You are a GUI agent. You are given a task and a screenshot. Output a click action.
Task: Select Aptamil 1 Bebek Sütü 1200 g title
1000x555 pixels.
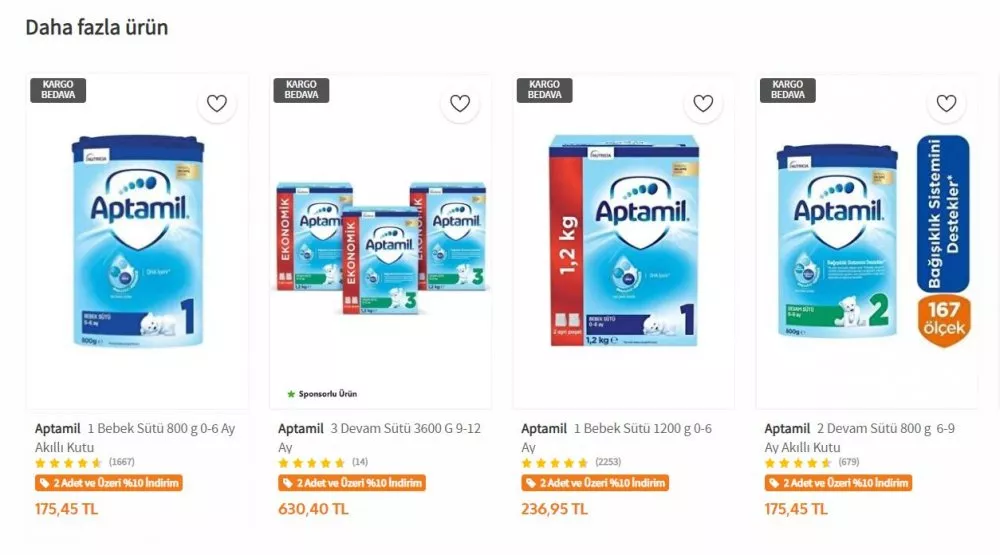point(616,437)
